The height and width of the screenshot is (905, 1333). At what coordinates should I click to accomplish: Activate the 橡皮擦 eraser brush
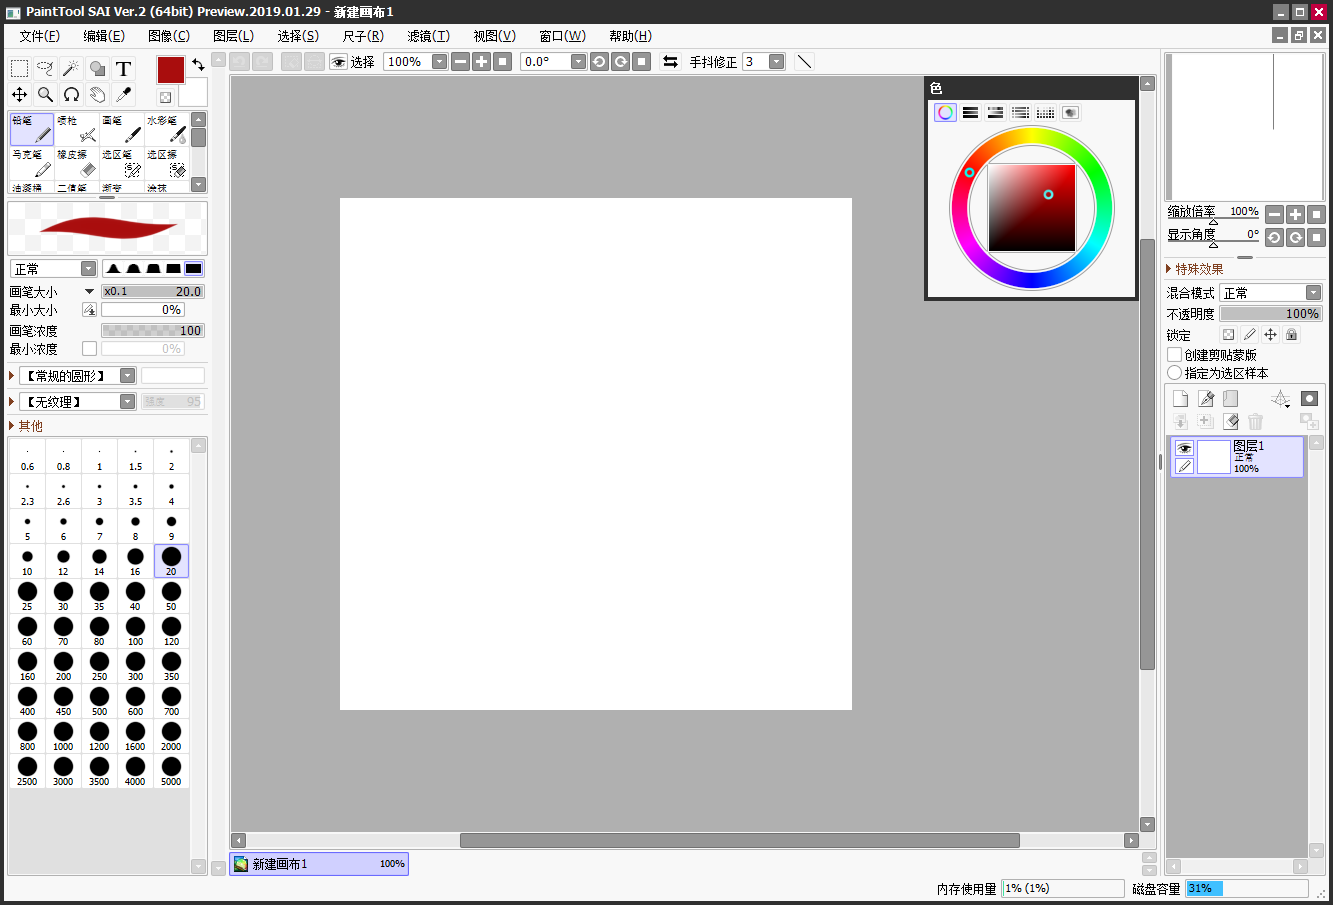pos(77,164)
